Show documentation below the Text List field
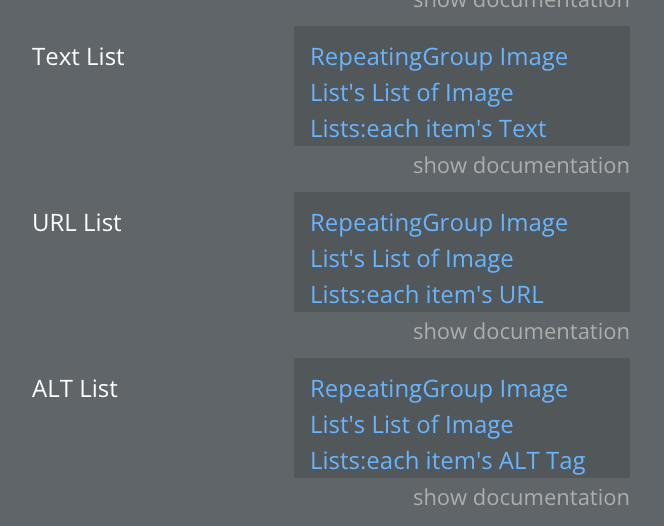 521,165
